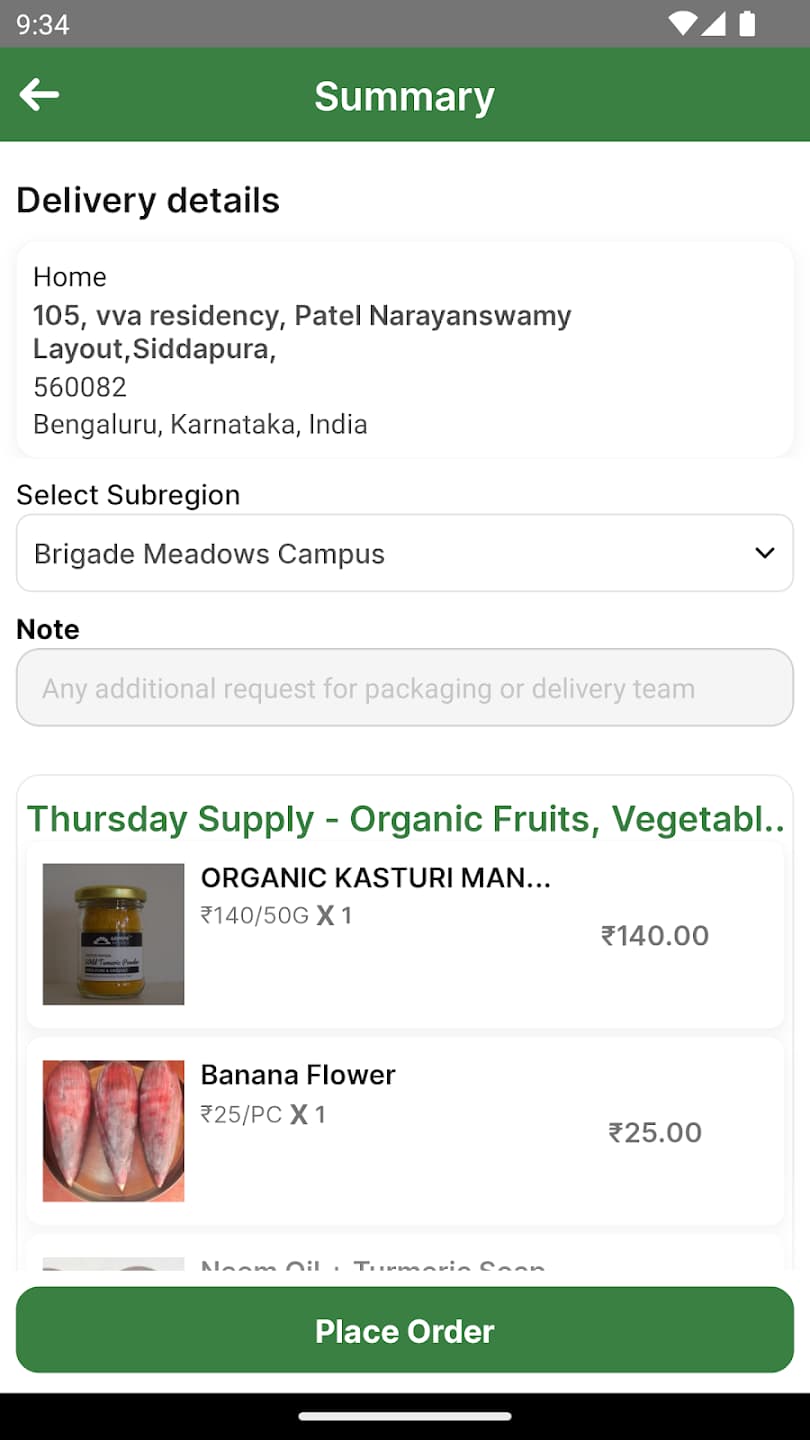Tap the cellular signal icon
This screenshot has height=1440, width=810.
click(713, 23)
